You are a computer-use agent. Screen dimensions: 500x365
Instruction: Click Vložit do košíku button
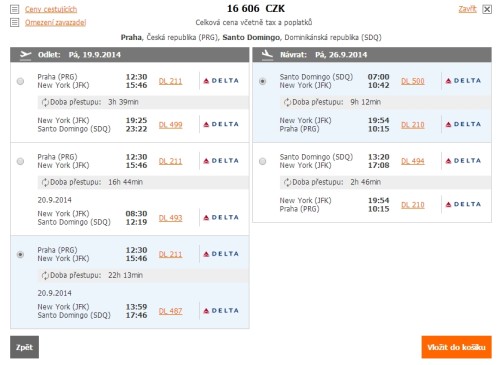coord(456,347)
